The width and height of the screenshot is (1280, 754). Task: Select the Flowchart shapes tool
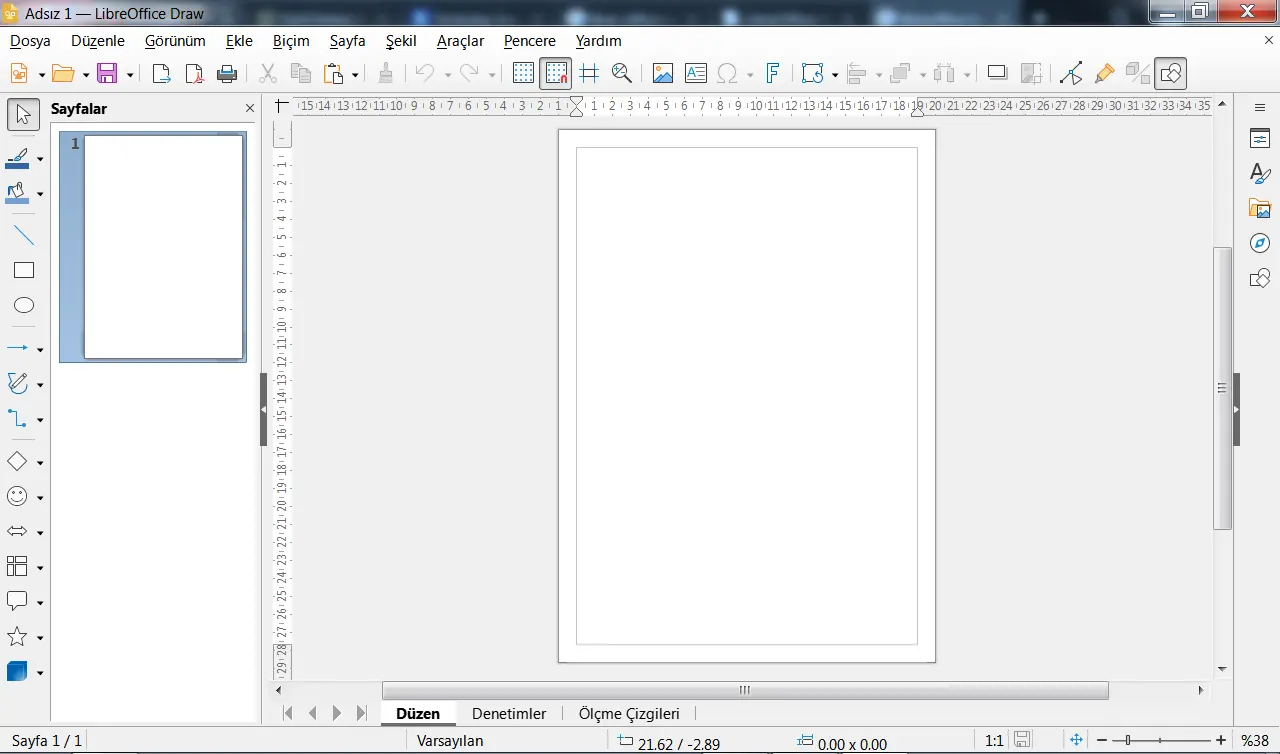[18, 567]
